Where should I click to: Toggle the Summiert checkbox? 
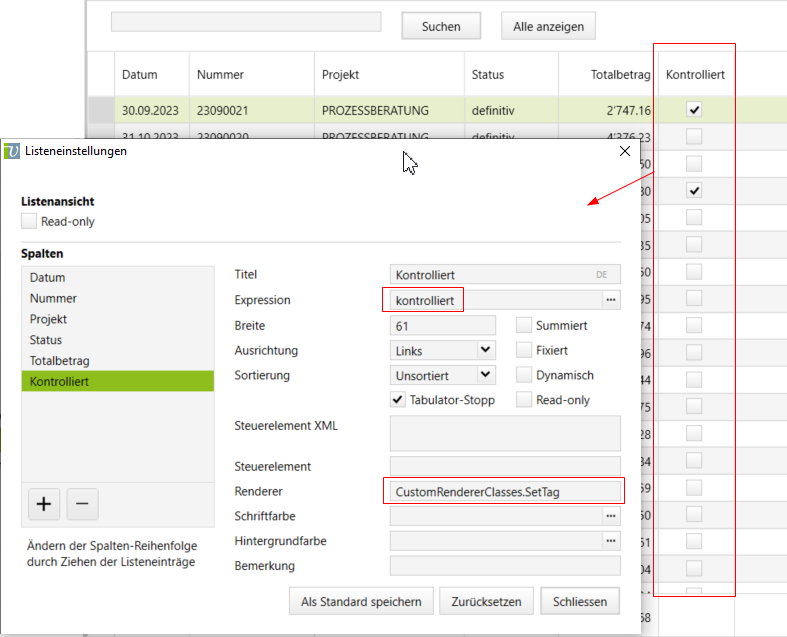[x=524, y=325]
